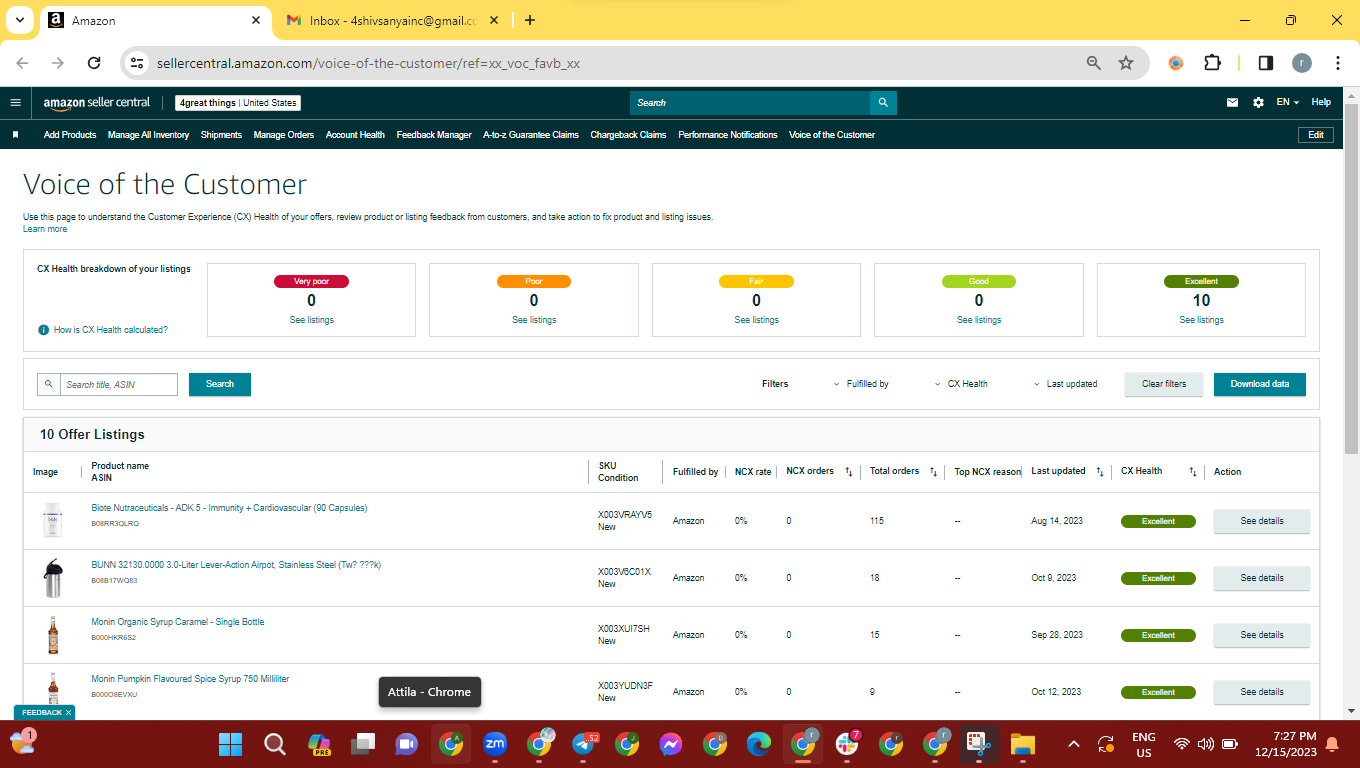Reload the page in the browser
The height and width of the screenshot is (768, 1360).
click(x=94, y=63)
